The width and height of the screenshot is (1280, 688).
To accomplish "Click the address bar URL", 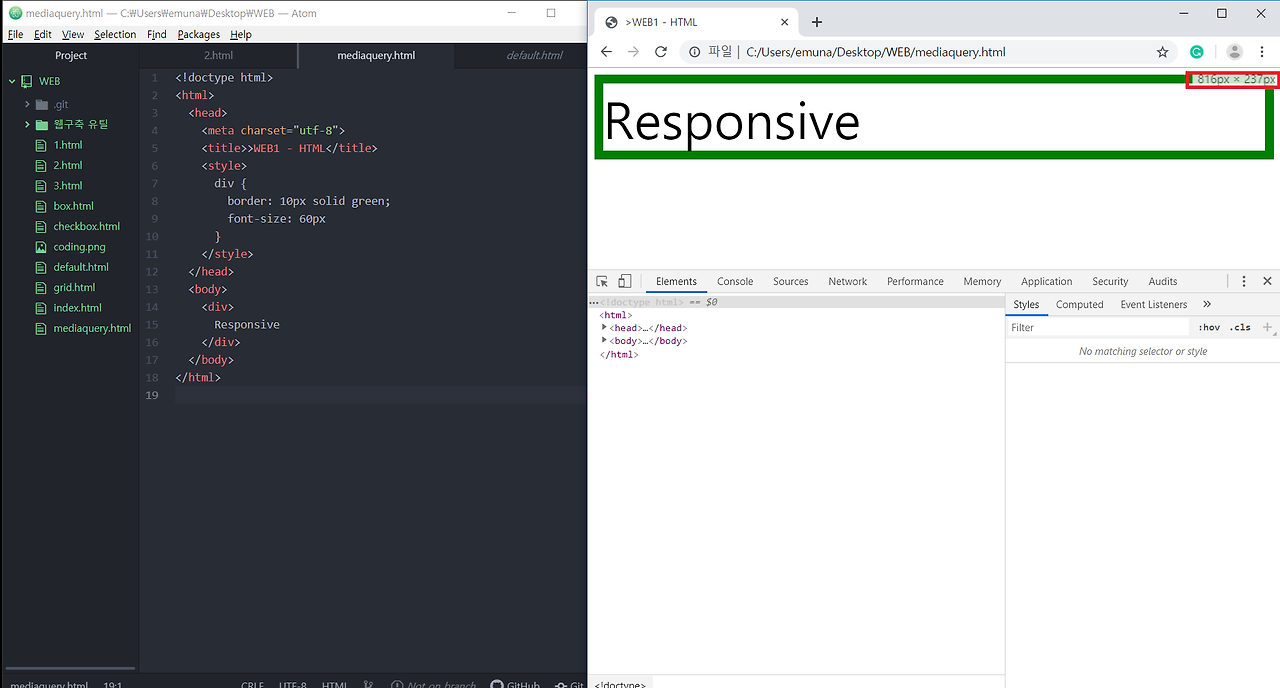I will point(876,52).
